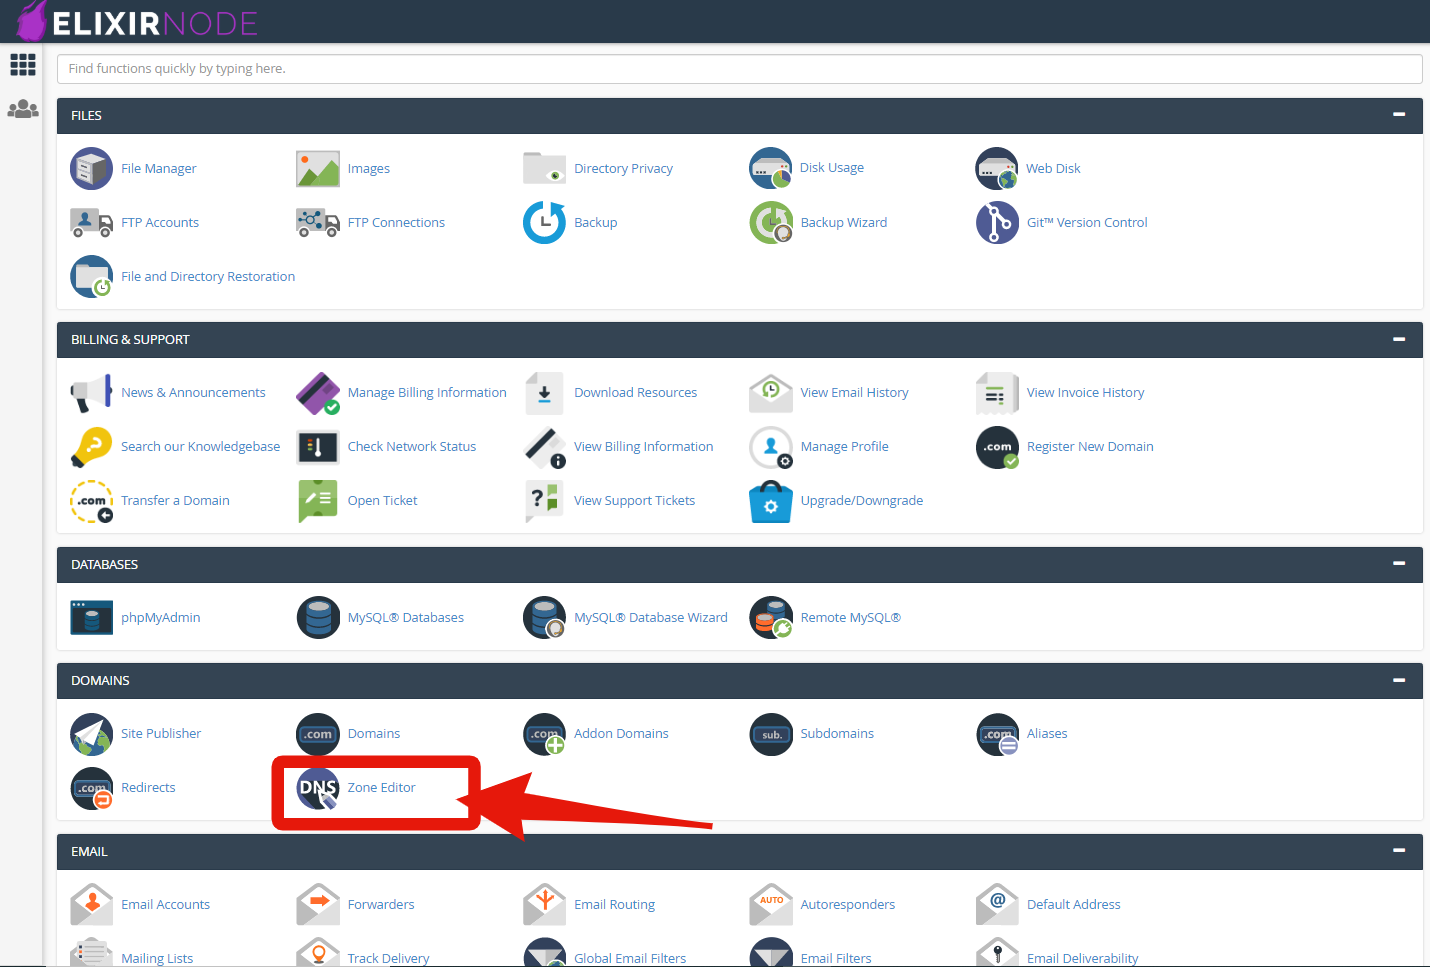Viewport: 1430px width, 967px height.
Task: Go to Aliases link
Action: pyautogui.click(x=1047, y=734)
